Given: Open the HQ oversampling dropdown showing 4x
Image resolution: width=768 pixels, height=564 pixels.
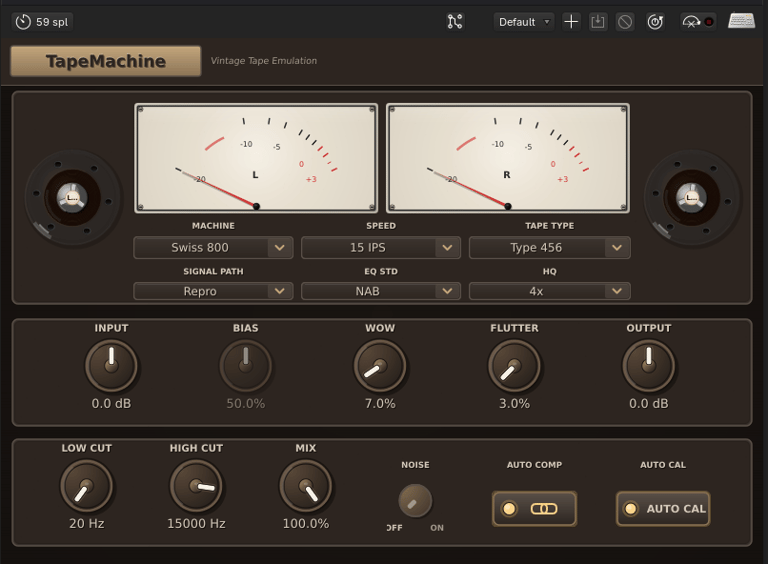Looking at the screenshot, I should [x=550, y=291].
